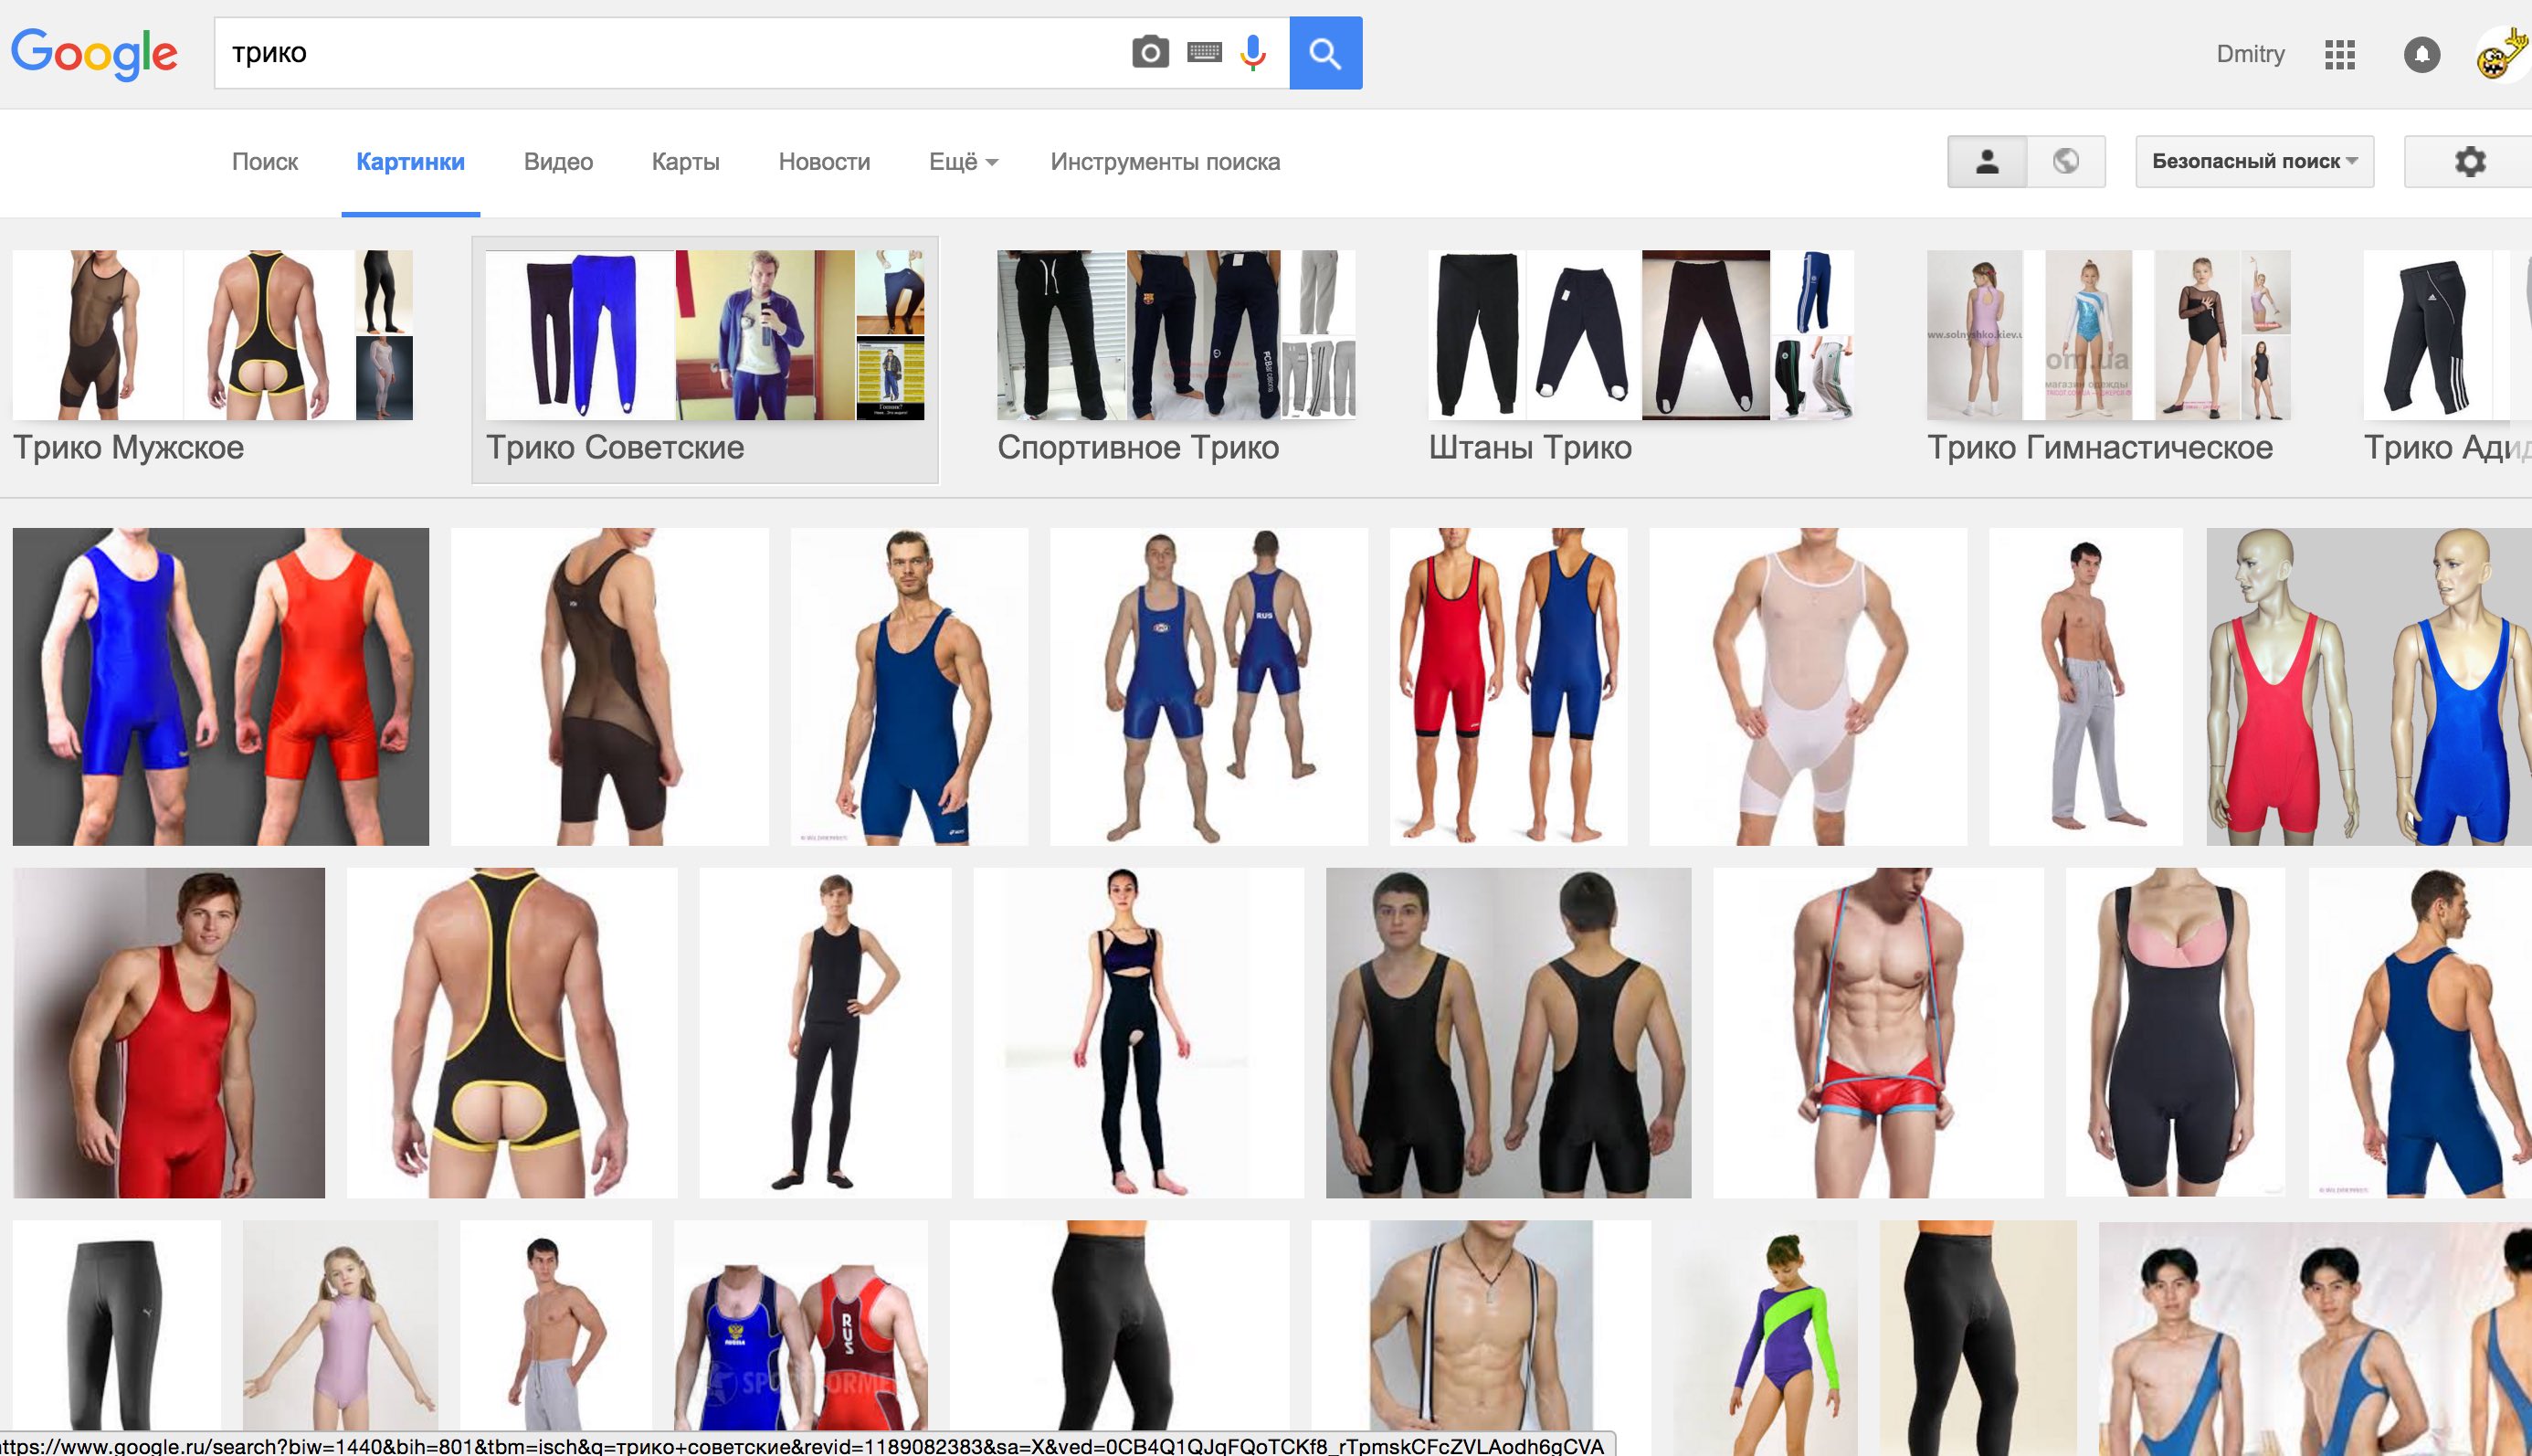The width and height of the screenshot is (2532, 1456).
Task: Open Инструменты поиска options
Action: point(1165,162)
